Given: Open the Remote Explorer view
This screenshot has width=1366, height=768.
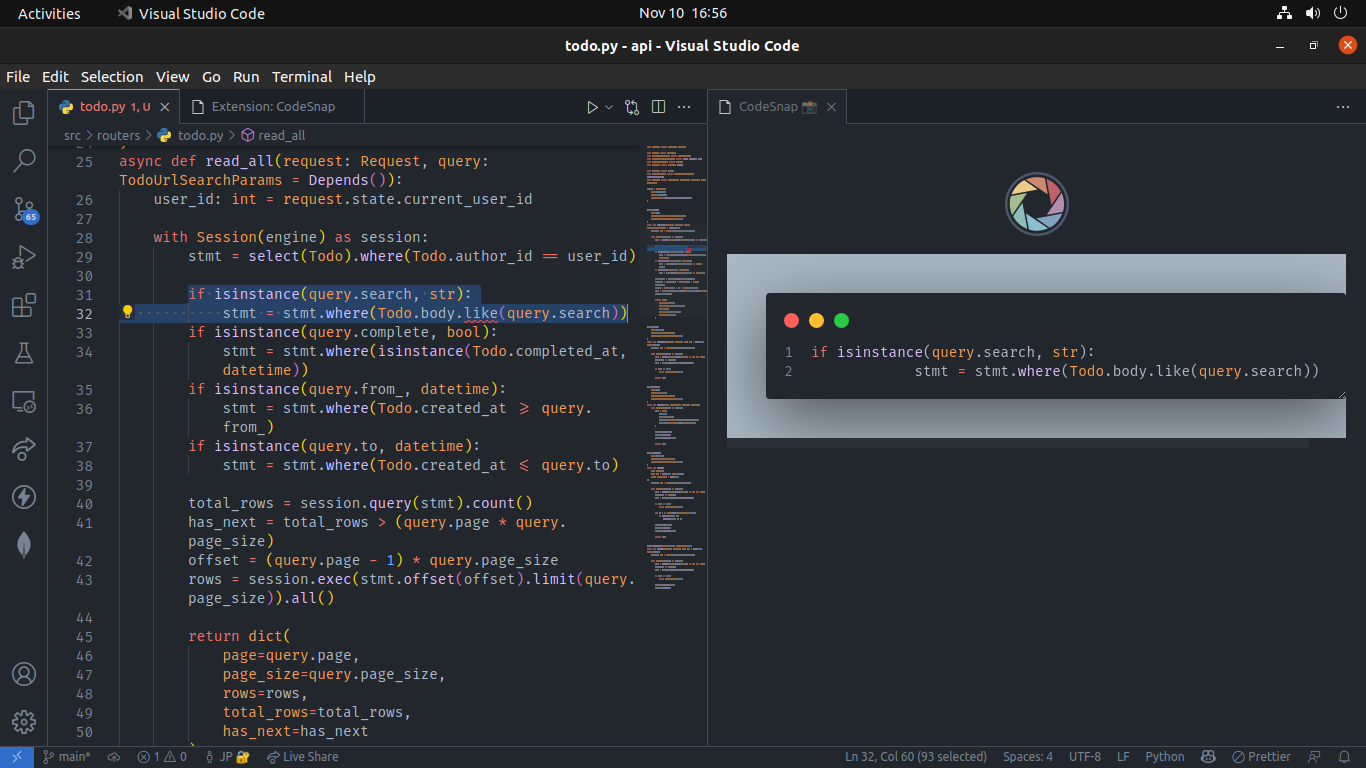Looking at the screenshot, I should [22, 401].
